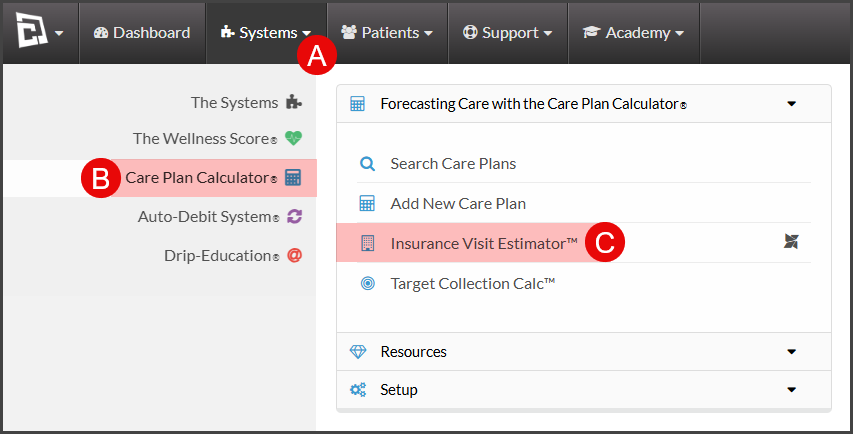853x434 pixels.
Task: Click the calculator icon beside Care Plan Calculator
Action: [293, 177]
